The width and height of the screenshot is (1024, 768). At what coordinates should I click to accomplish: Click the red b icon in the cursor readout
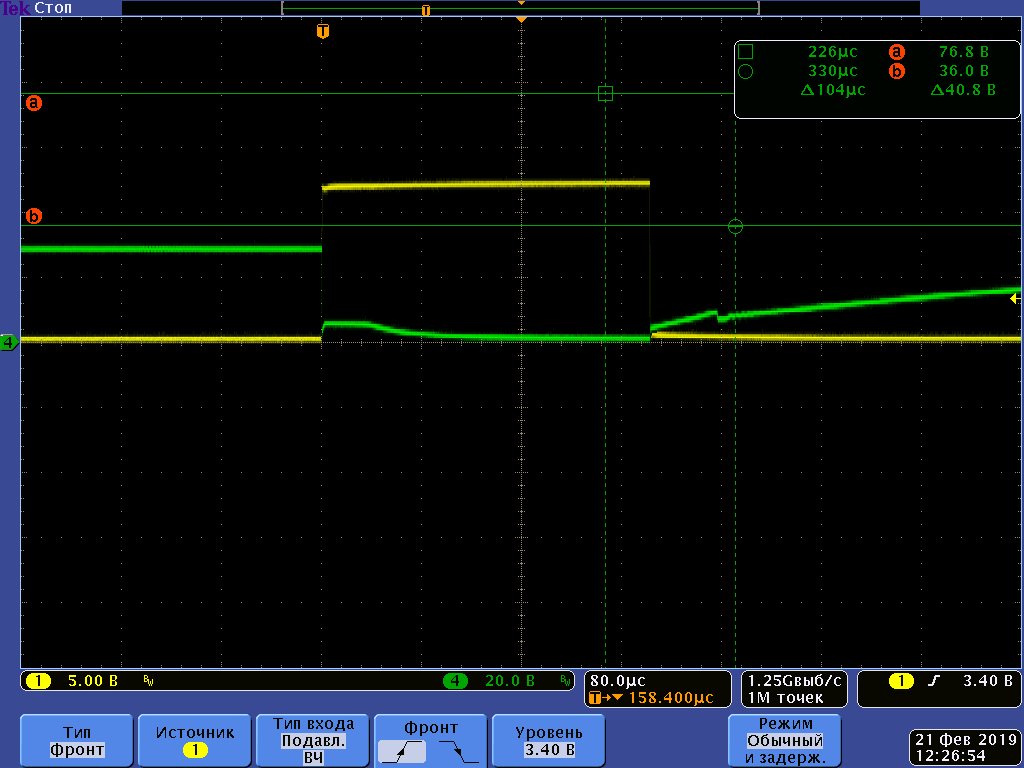[x=897, y=71]
